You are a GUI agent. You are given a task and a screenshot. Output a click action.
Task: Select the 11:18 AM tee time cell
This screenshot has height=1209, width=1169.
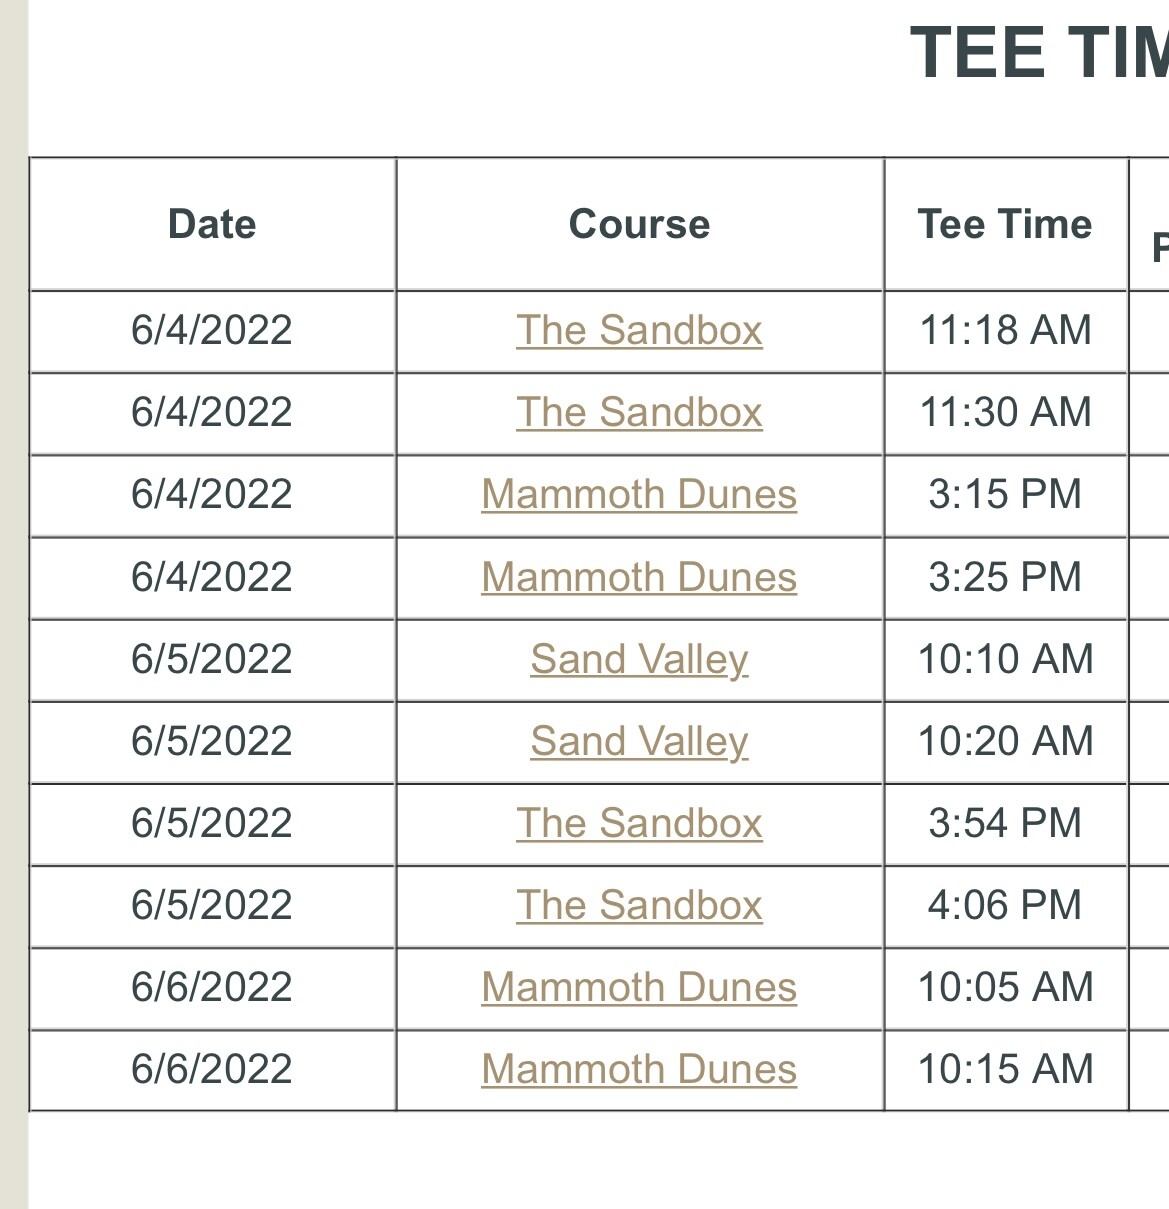coord(1005,331)
